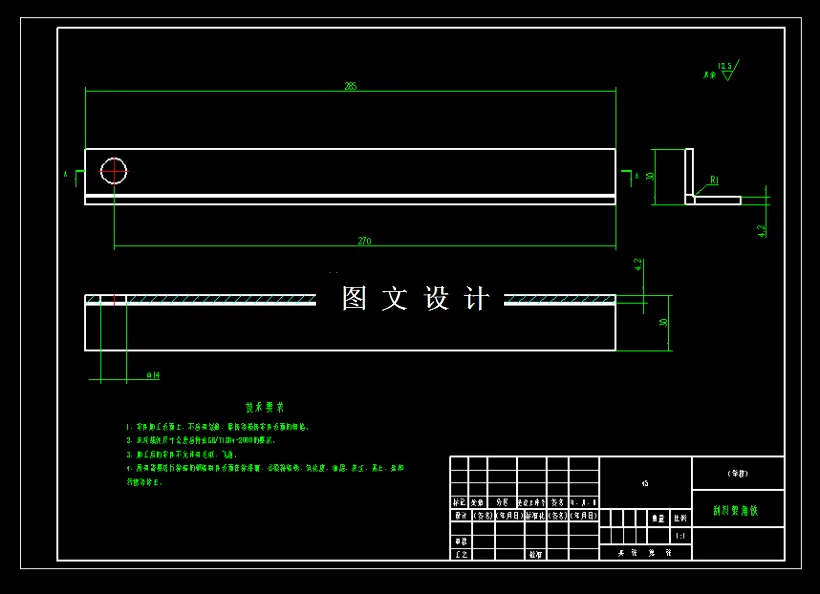Click the 批准 cell in title block
The width and height of the screenshot is (820, 594).
click(536, 554)
